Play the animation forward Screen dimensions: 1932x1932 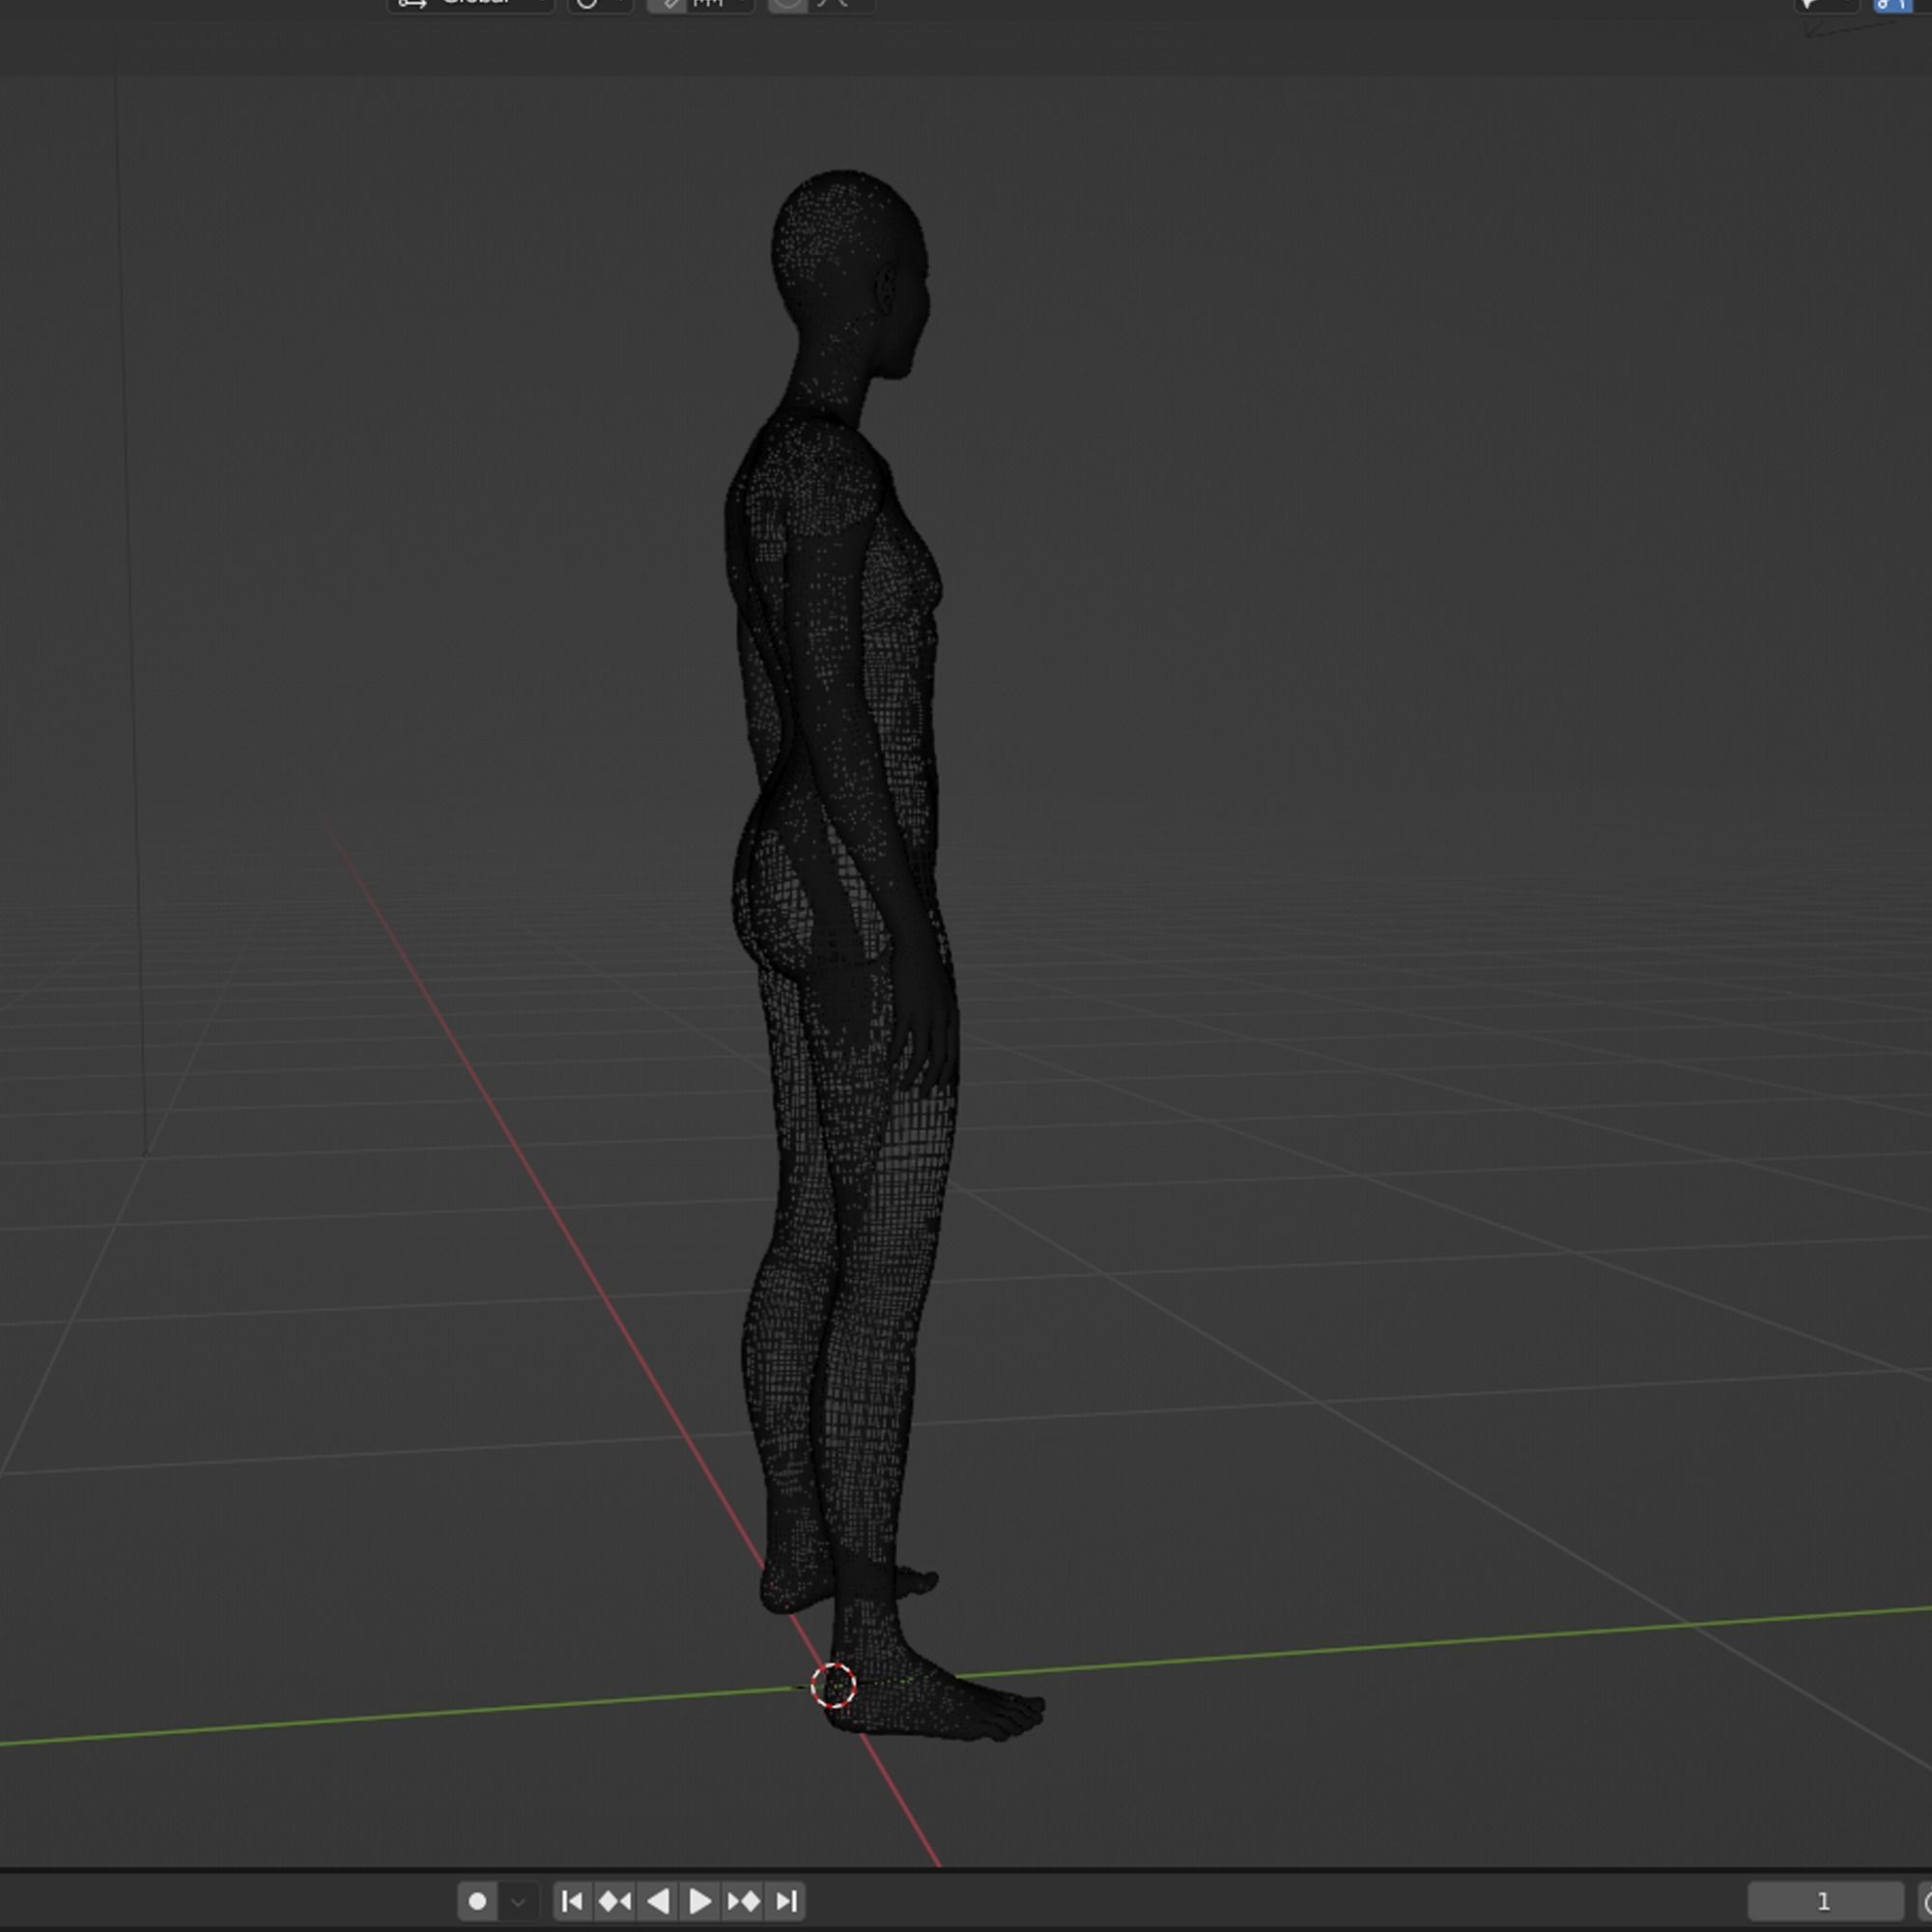[x=700, y=1901]
